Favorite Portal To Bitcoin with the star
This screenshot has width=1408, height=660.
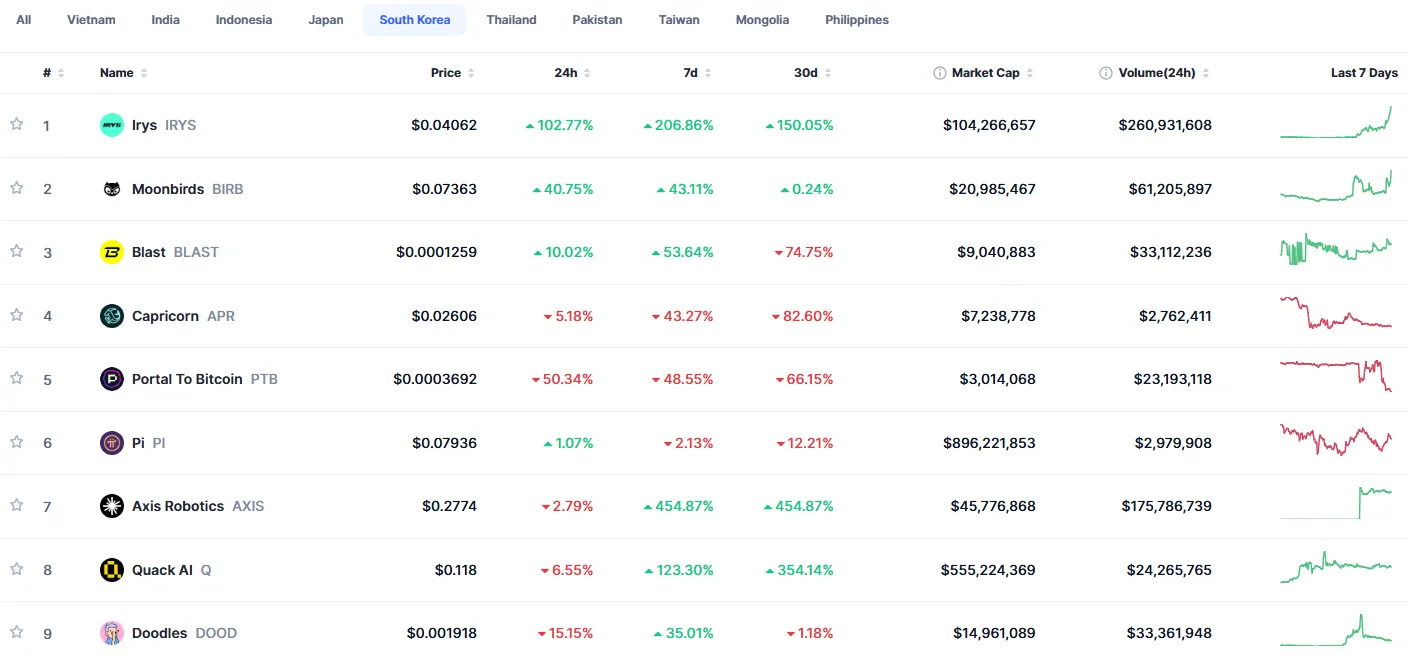coord(16,378)
